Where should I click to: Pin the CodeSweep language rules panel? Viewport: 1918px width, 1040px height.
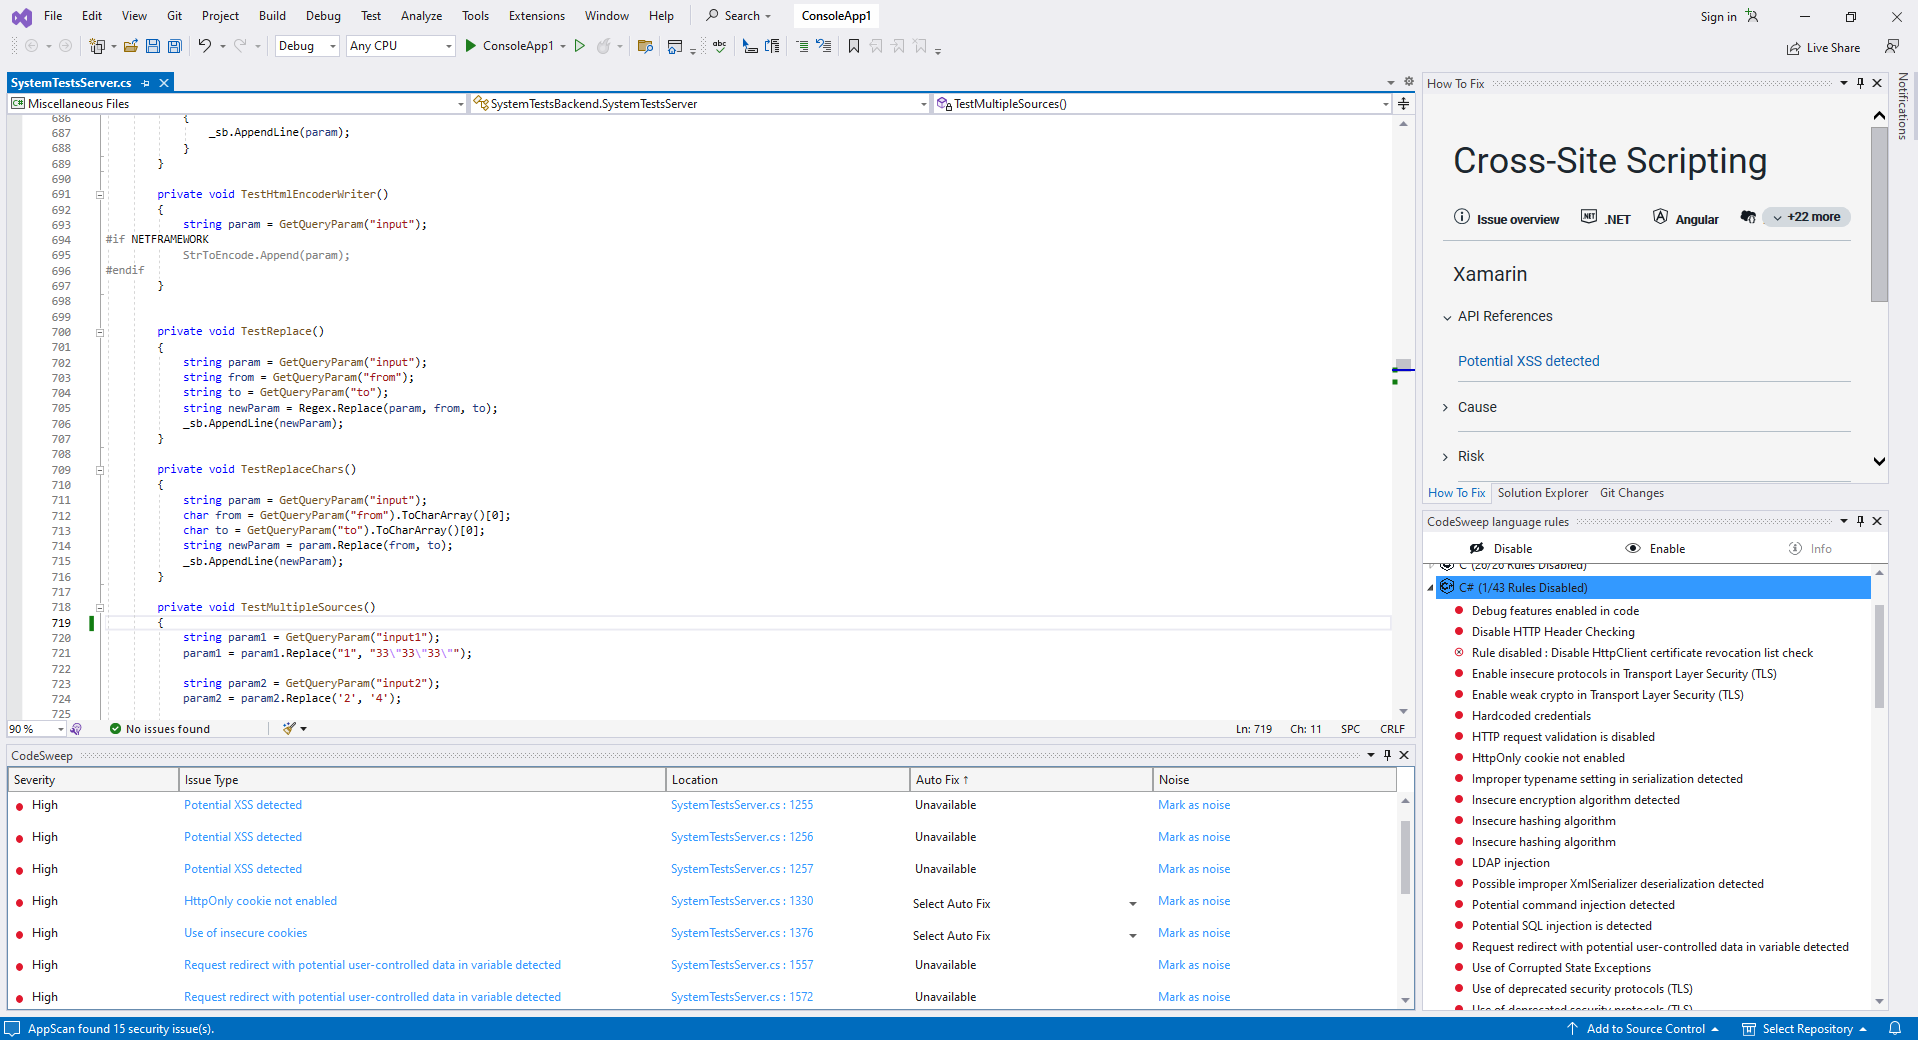[1861, 521]
